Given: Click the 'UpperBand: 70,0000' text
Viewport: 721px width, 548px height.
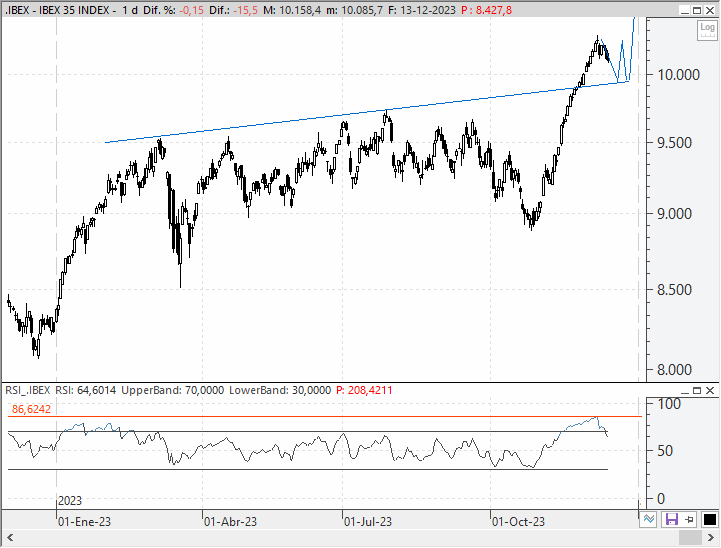Looking at the screenshot, I should 172,390.
